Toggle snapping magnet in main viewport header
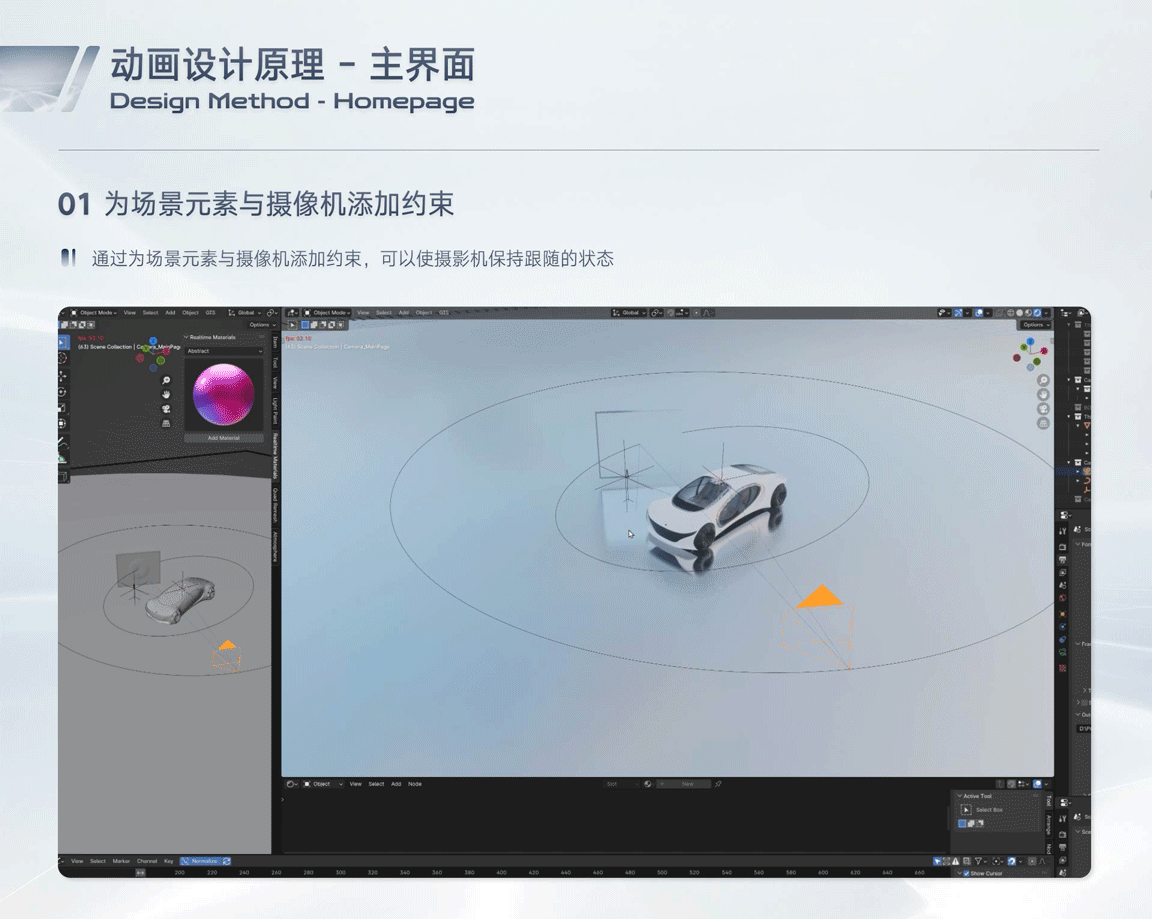This screenshot has width=1152, height=919. coord(673,313)
